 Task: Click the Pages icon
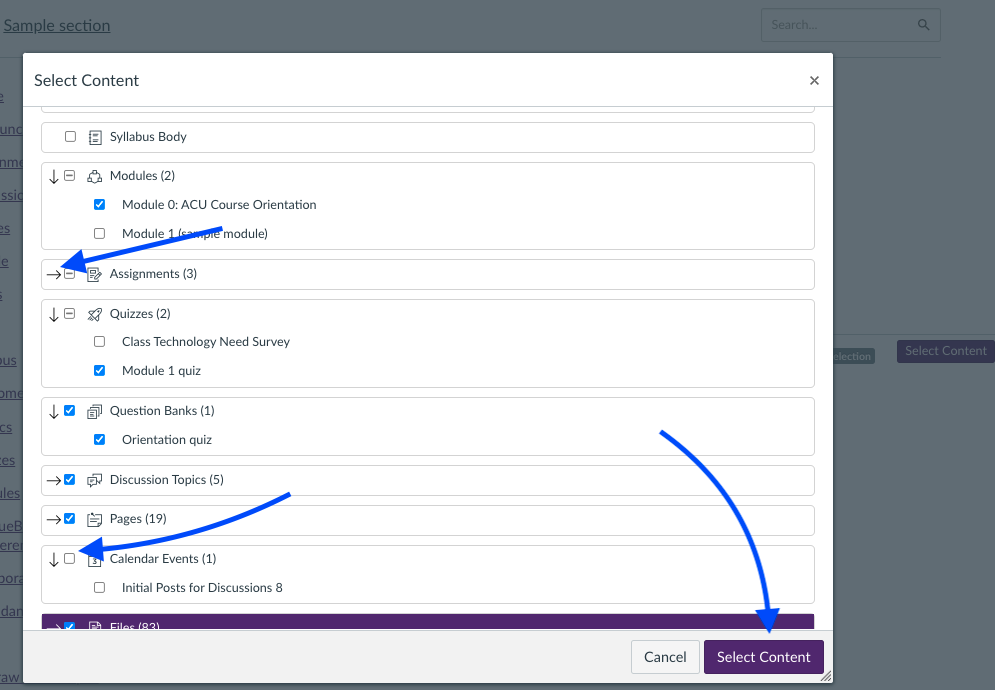(95, 519)
